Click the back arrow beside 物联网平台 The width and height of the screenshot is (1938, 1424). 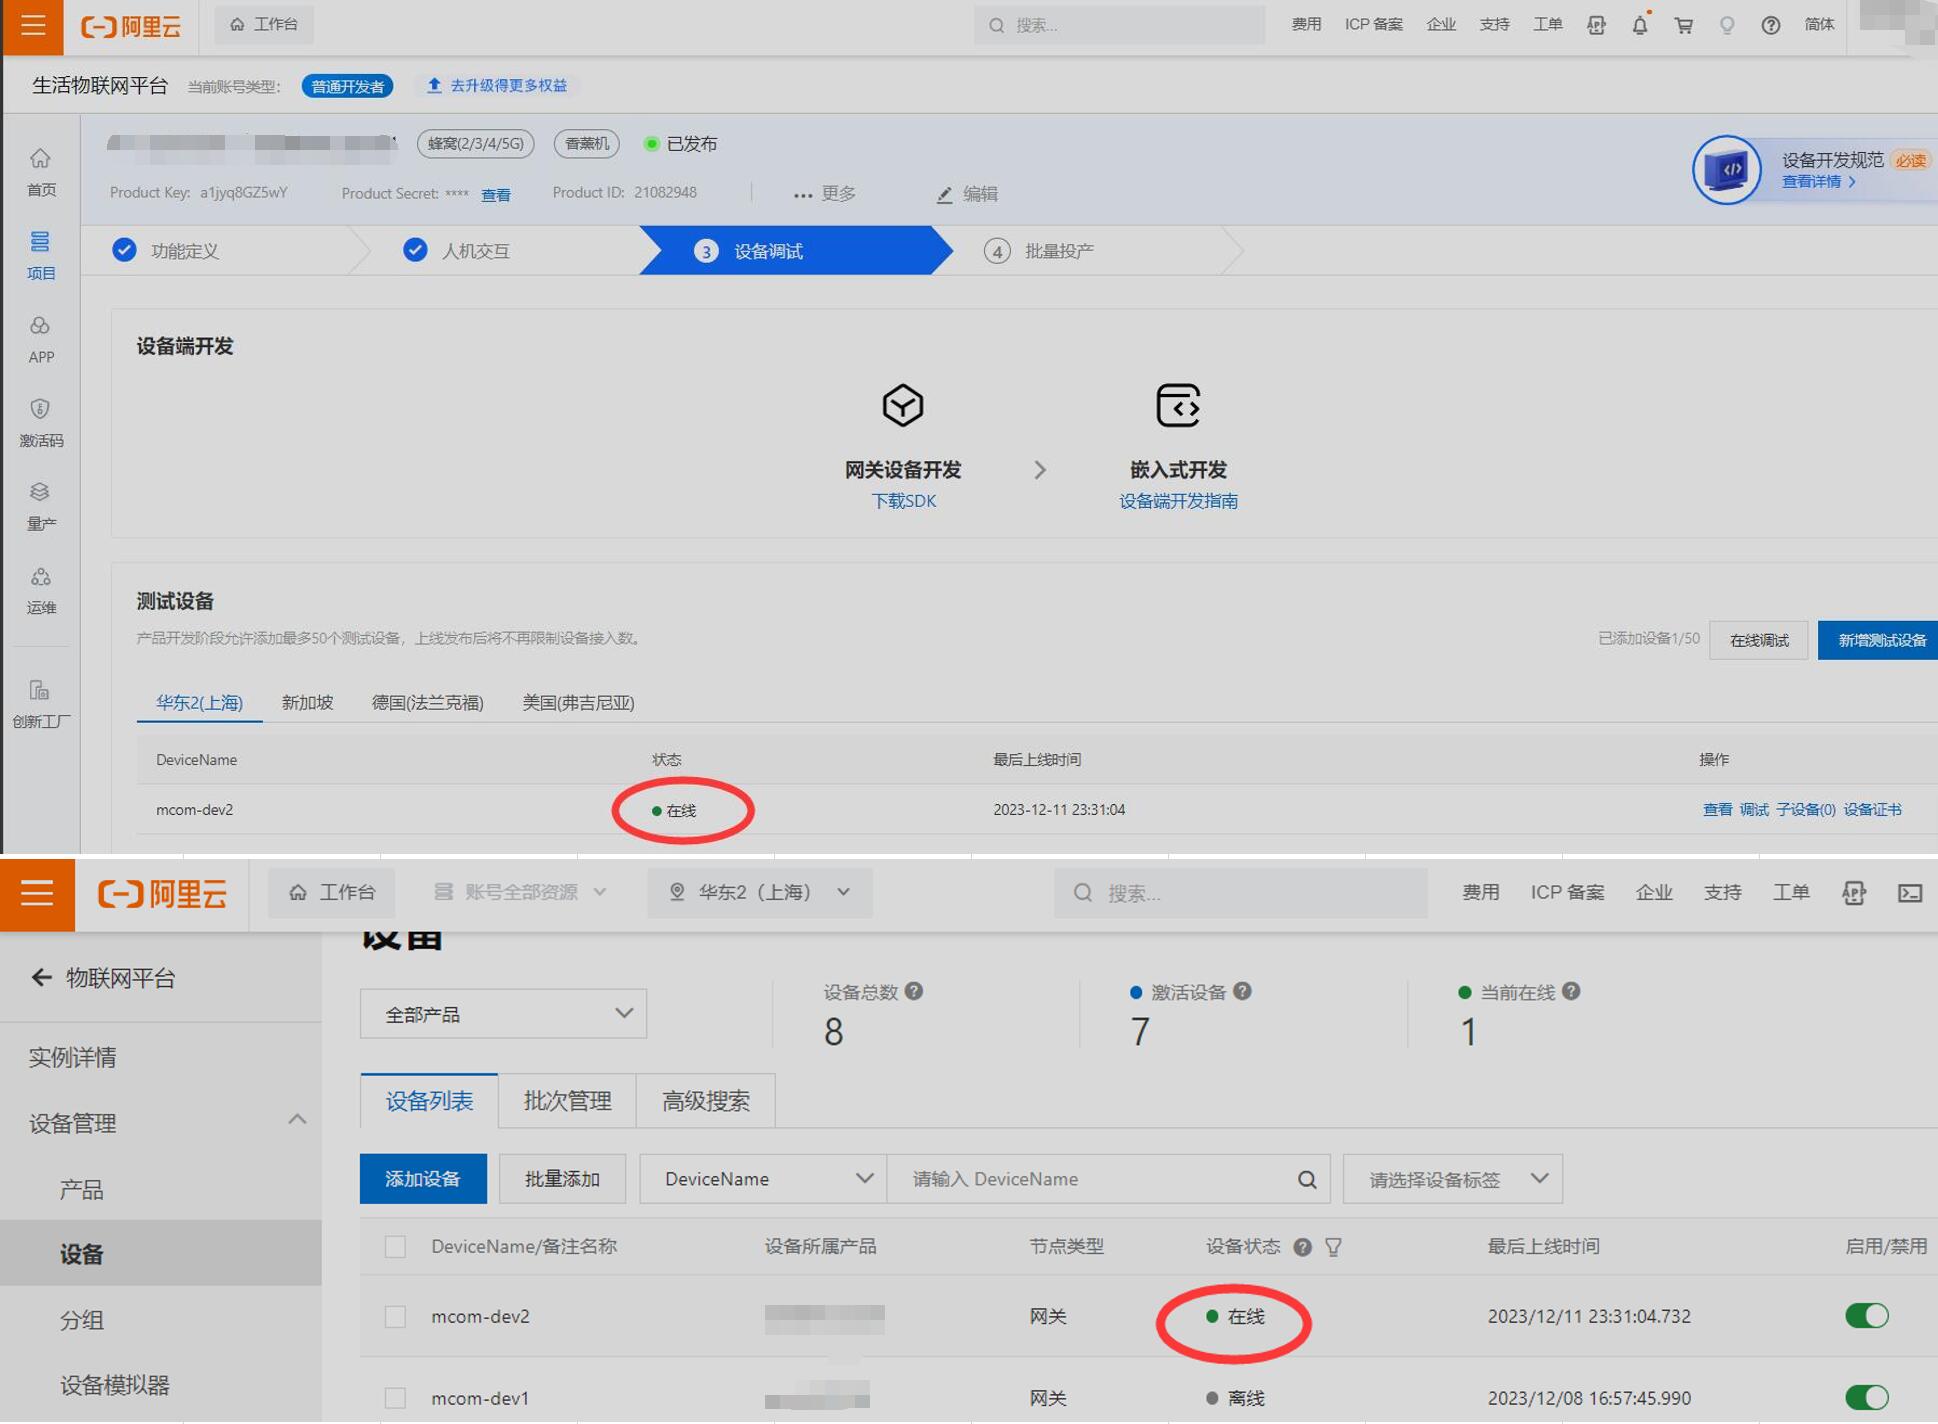click(x=41, y=977)
